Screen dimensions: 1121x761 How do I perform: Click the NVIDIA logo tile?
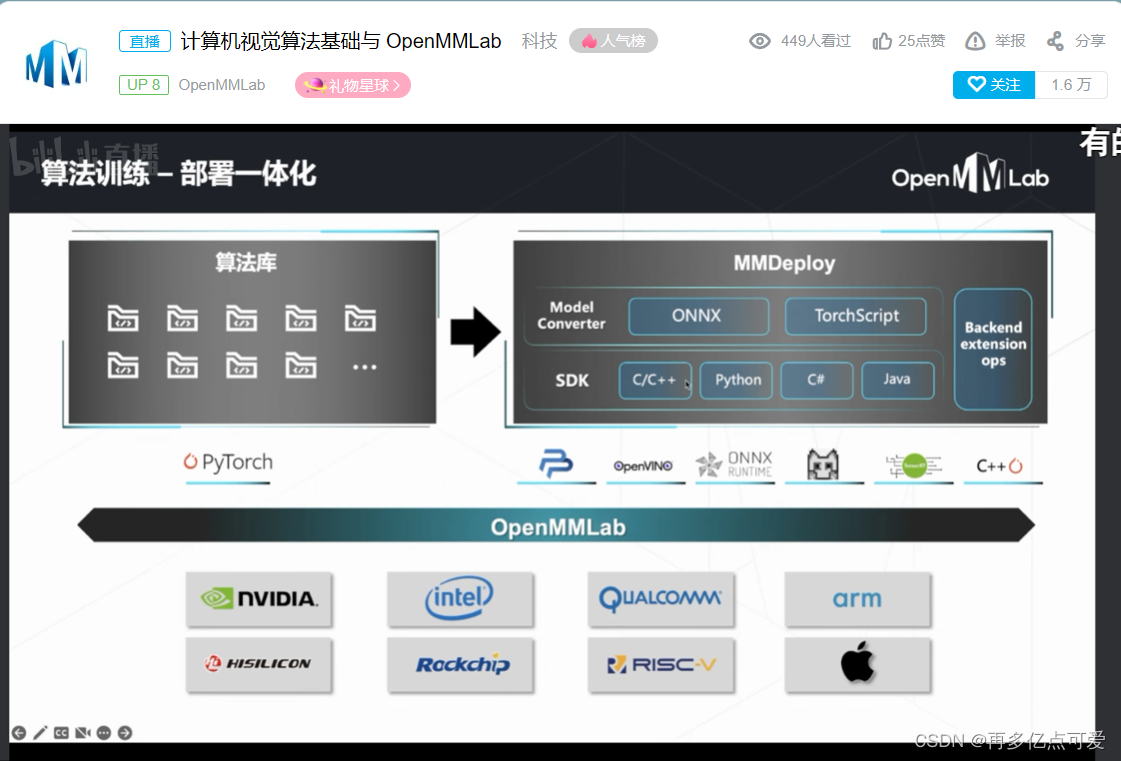(x=259, y=599)
